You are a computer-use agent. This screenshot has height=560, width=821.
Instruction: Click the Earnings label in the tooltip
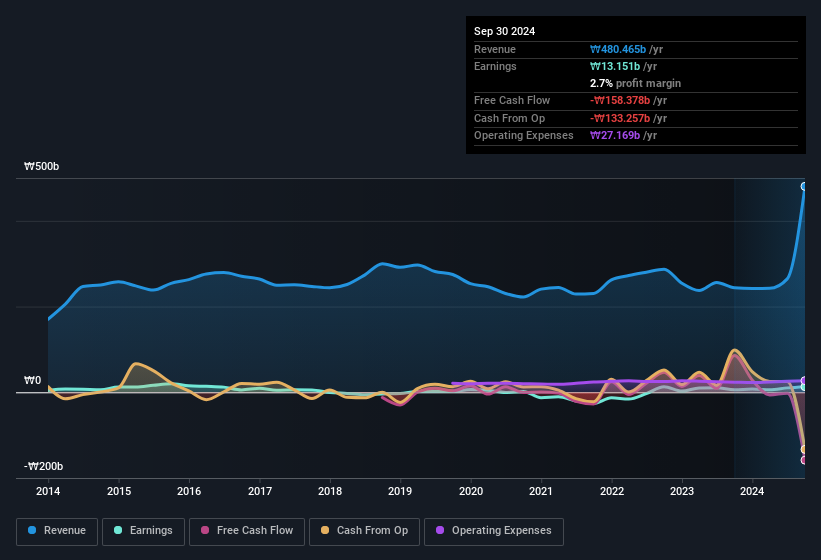tap(495, 66)
